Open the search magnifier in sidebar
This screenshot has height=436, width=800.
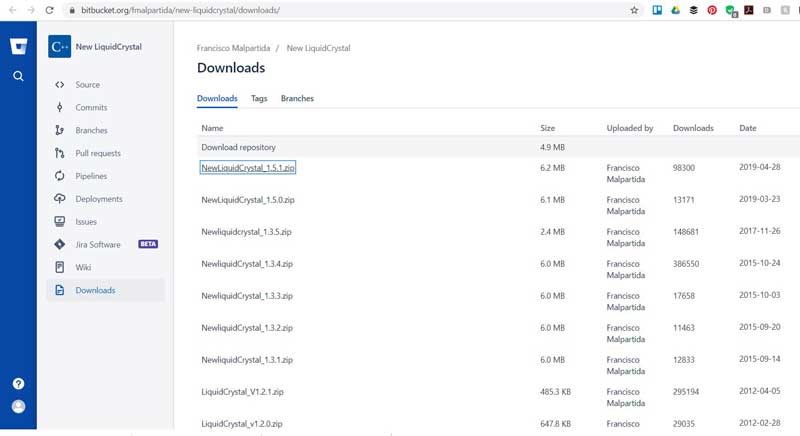pos(18,76)
